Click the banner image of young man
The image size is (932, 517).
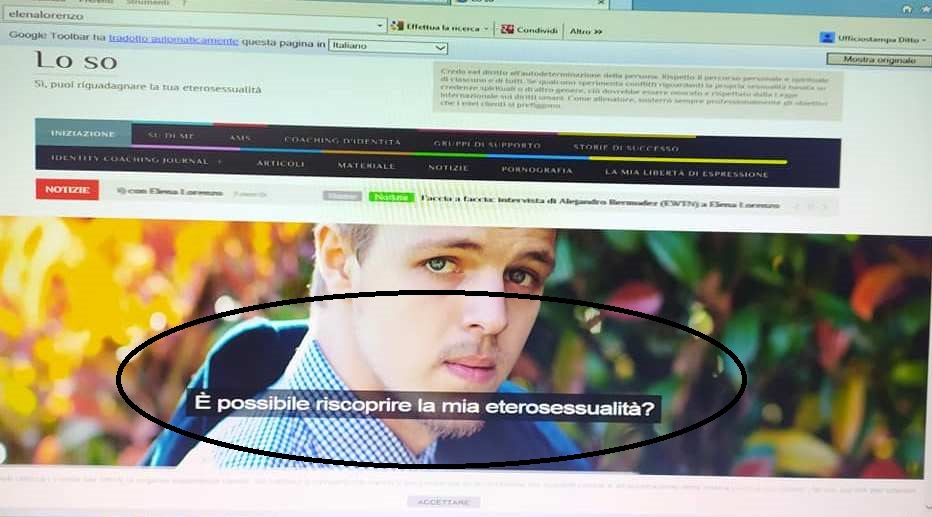point(466,348)
